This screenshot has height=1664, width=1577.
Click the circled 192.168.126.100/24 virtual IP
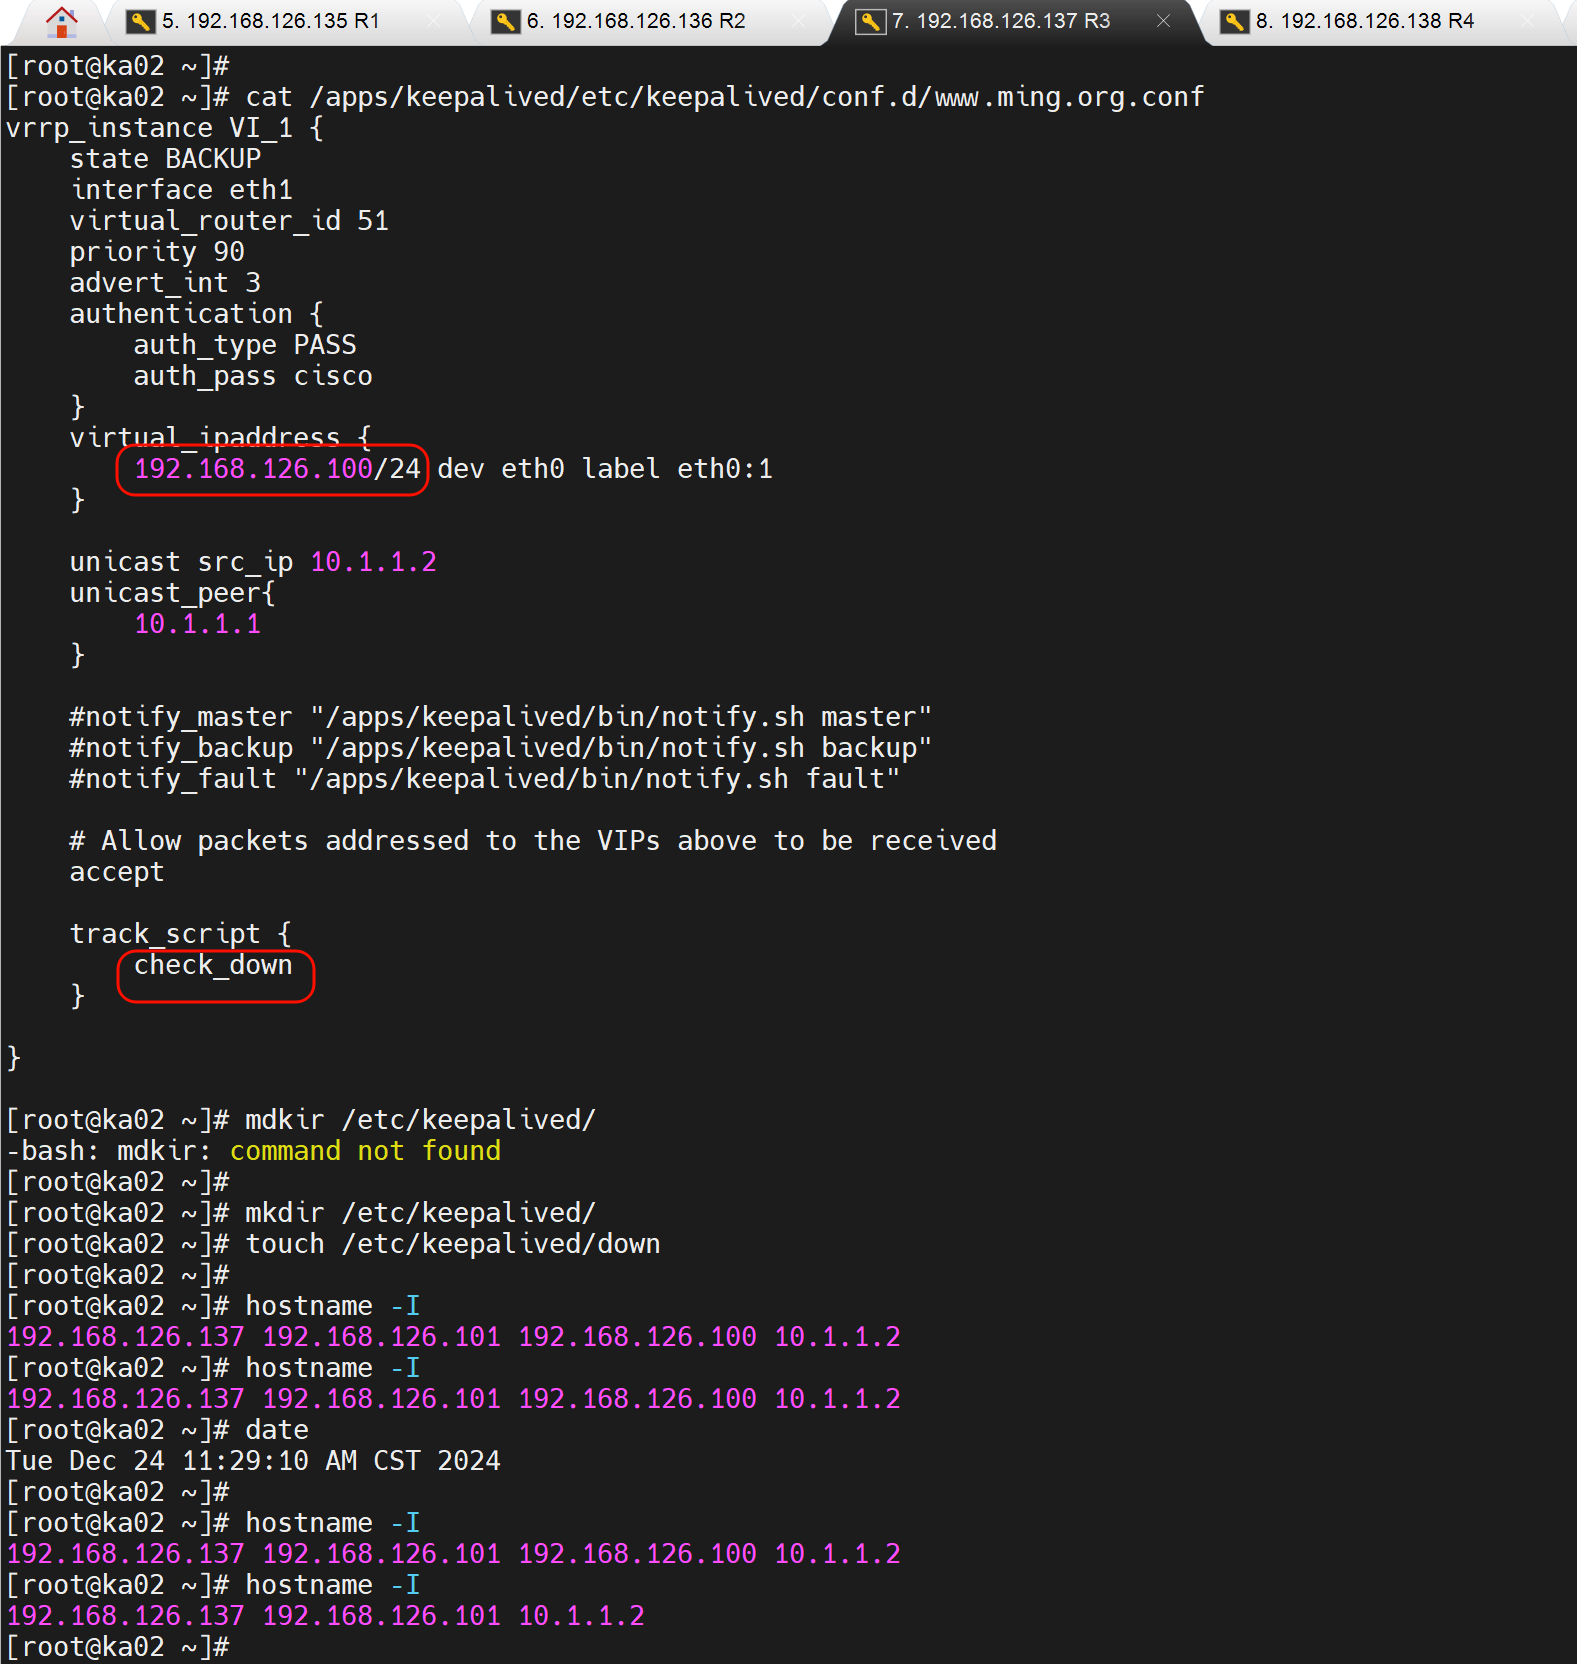tap(277, 469)
